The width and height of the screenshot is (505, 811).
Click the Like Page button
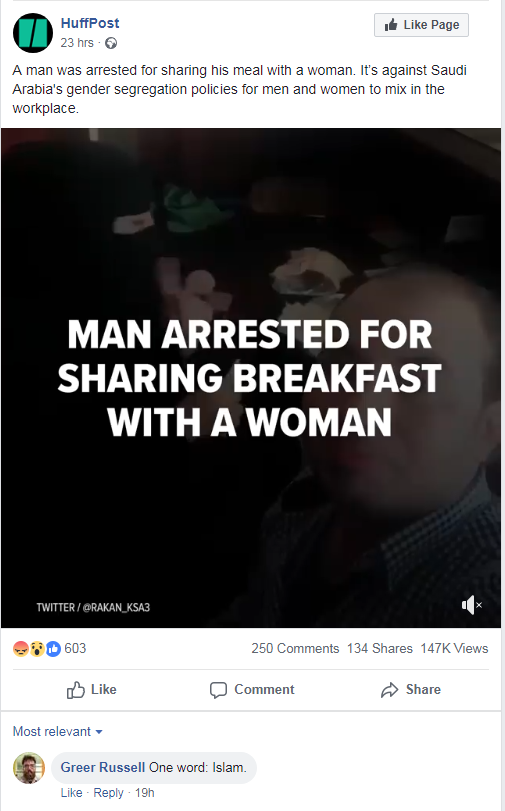click(x=421, y=25)
